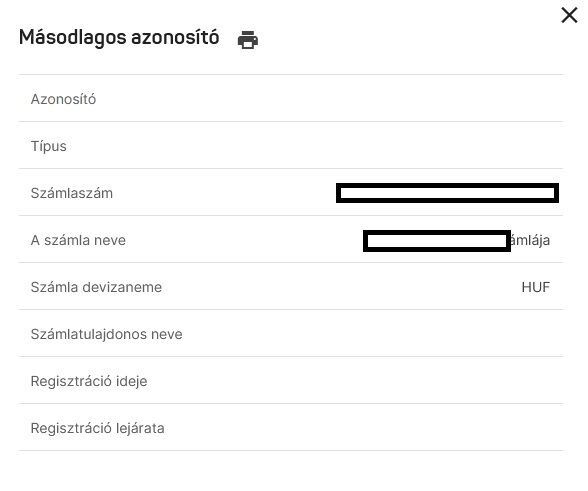588x491 pixels.
Task: Select the Számlatulajdonos neve label
Action: (106, 334)
